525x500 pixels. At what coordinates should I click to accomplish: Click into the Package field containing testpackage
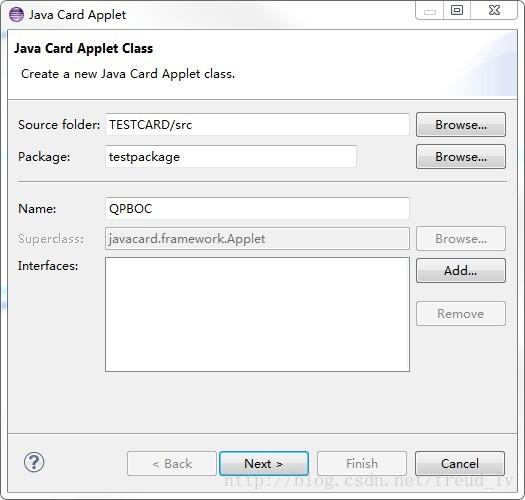[231, 156]
